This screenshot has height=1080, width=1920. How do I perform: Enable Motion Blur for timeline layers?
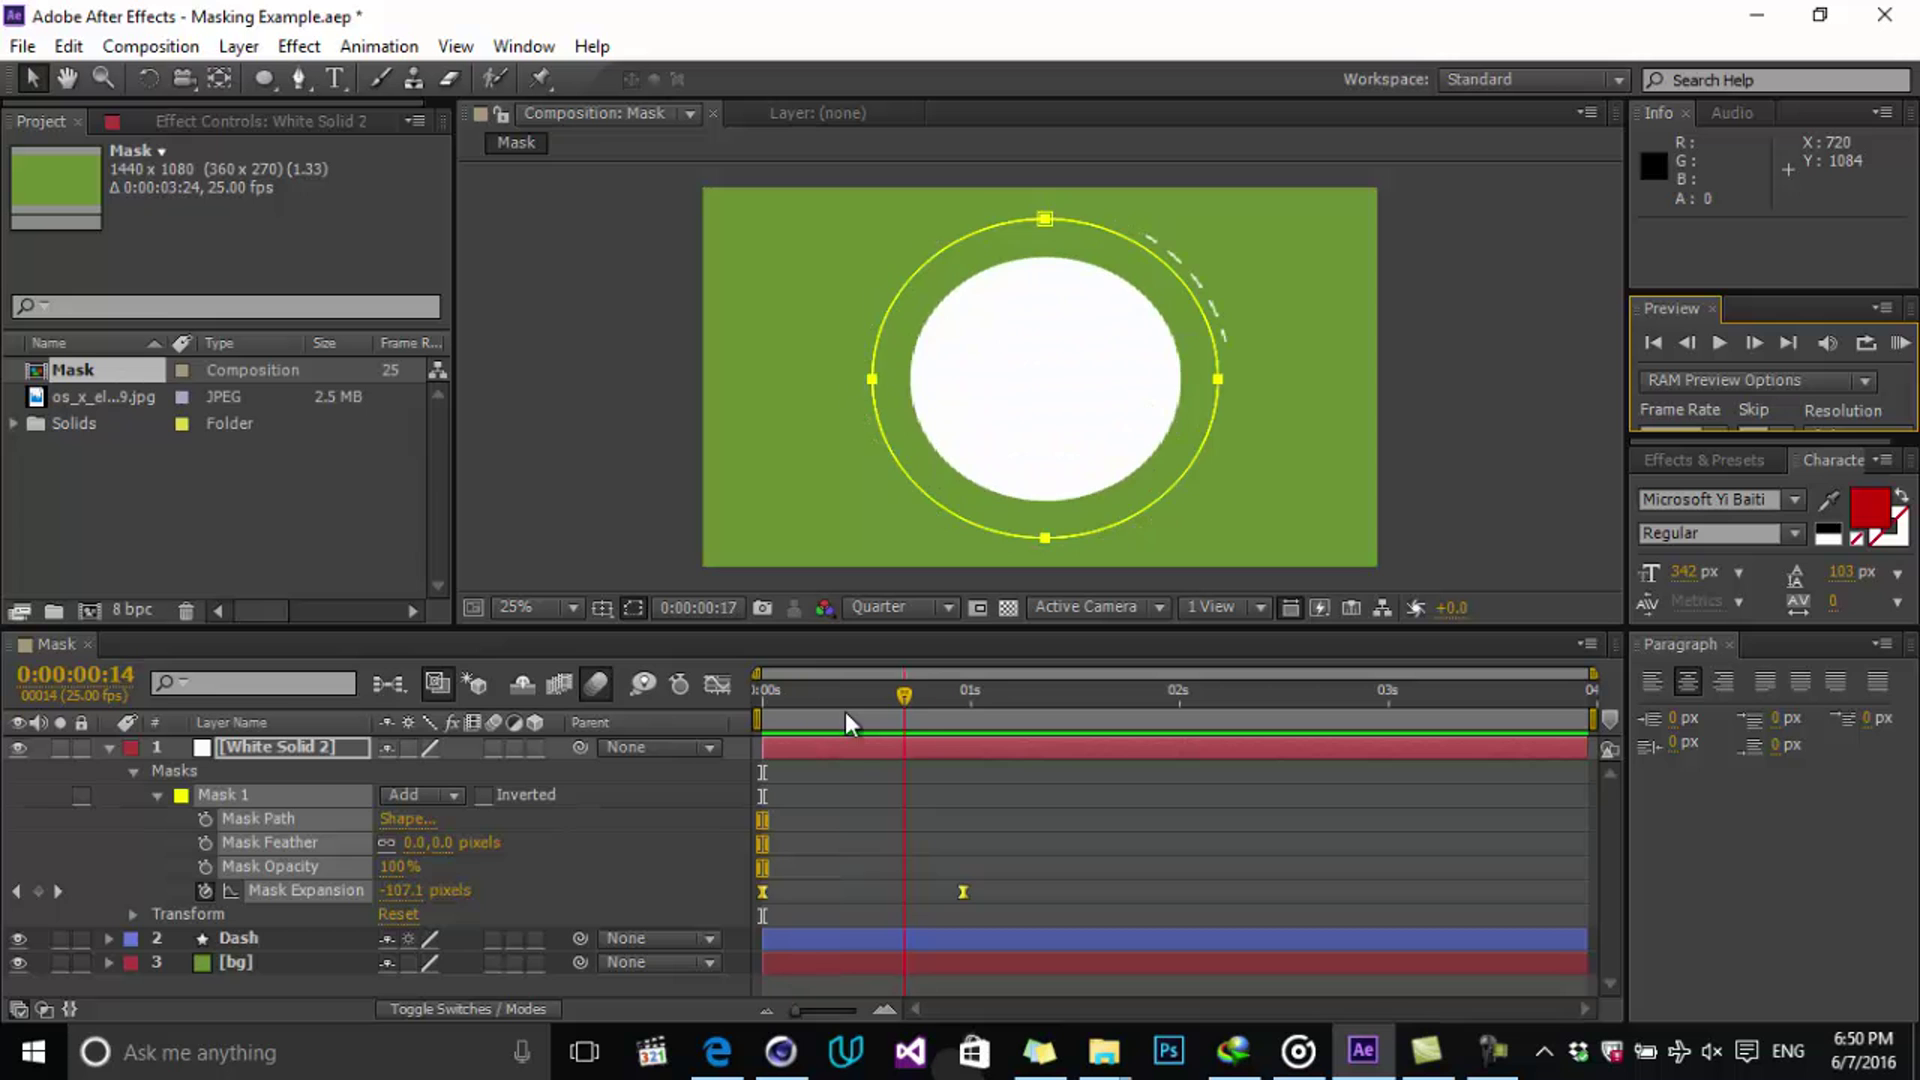(x=596, y=684)
